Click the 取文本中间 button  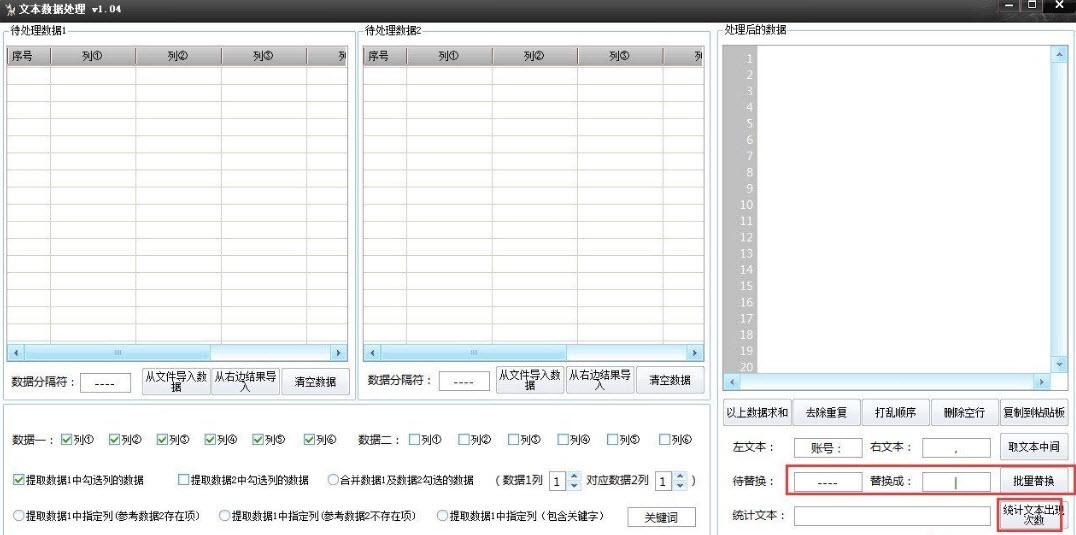pyautogui.click(x=1034, y=447)
